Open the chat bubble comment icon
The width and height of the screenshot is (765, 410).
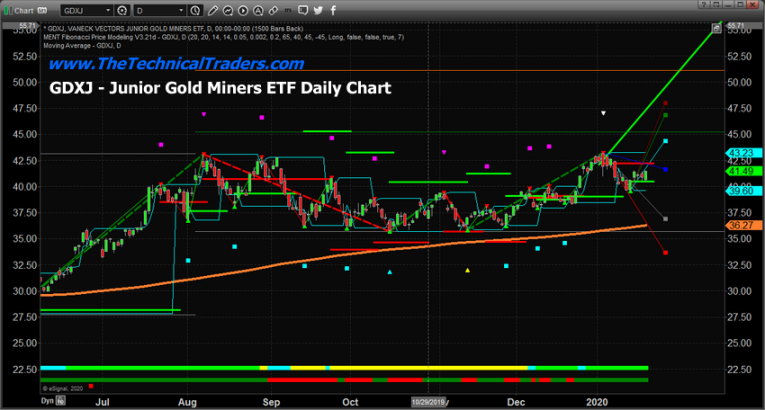(302, 10)
